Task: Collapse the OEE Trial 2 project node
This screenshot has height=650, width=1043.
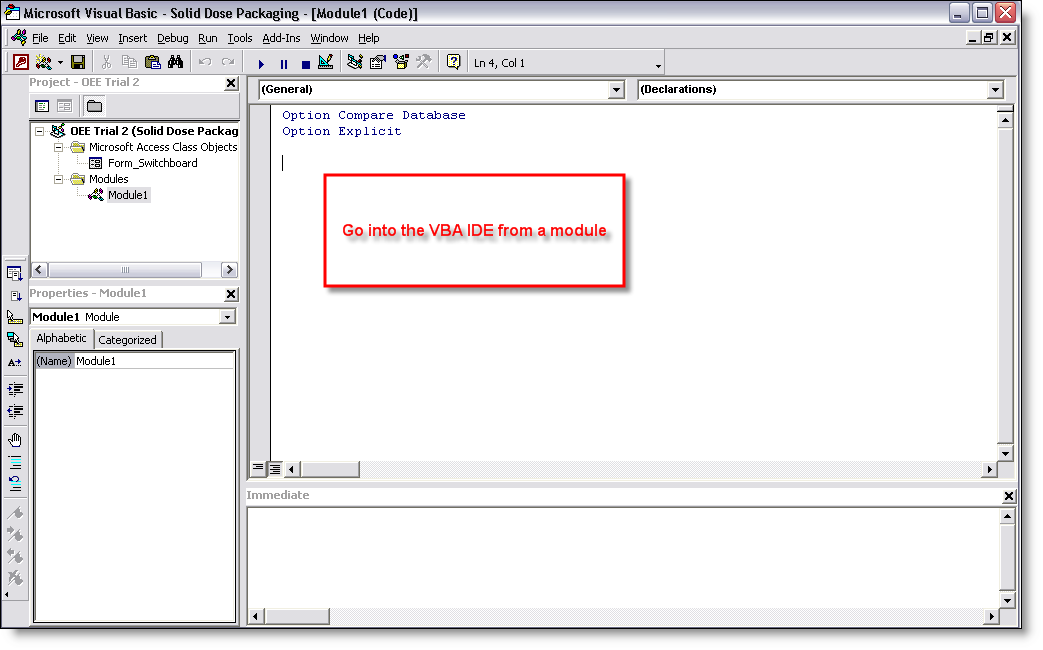Action: 39,131
